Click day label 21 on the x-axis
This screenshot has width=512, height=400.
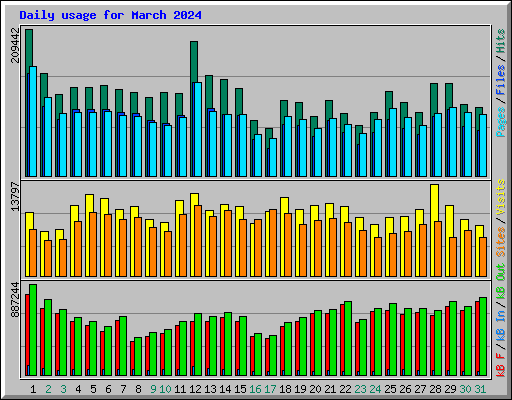[330, 389]
